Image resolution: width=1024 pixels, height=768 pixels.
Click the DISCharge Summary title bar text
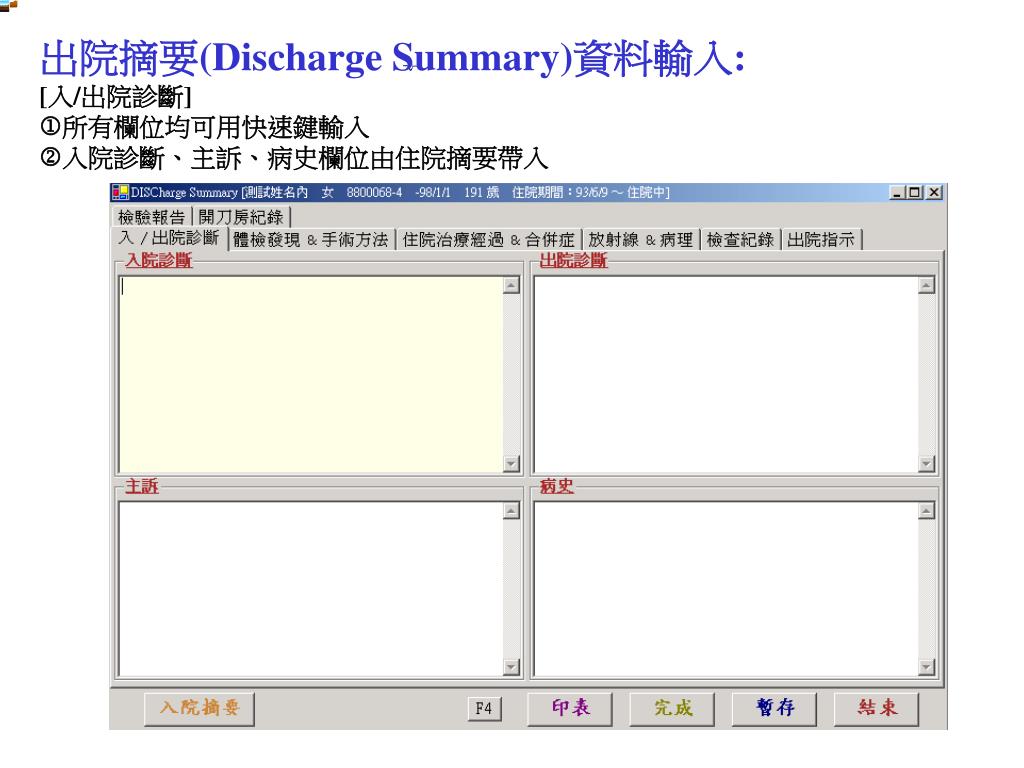pos(400,193)
